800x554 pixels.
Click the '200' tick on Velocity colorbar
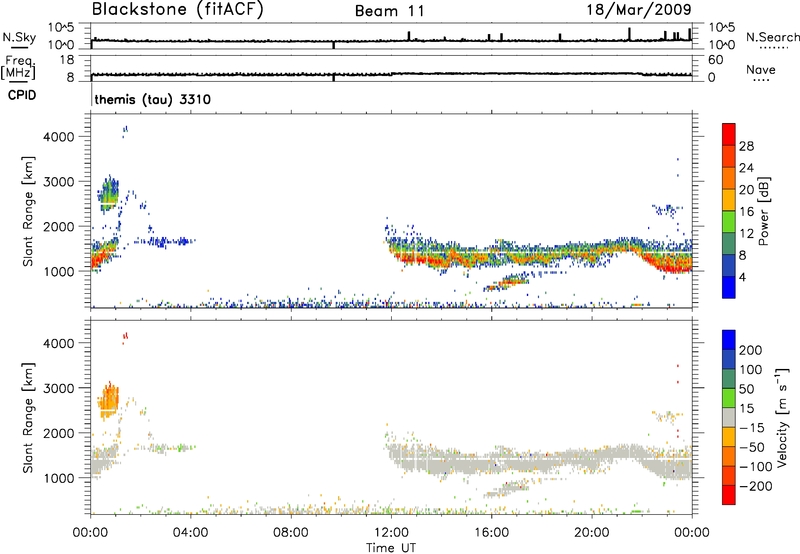click(751, 350)
